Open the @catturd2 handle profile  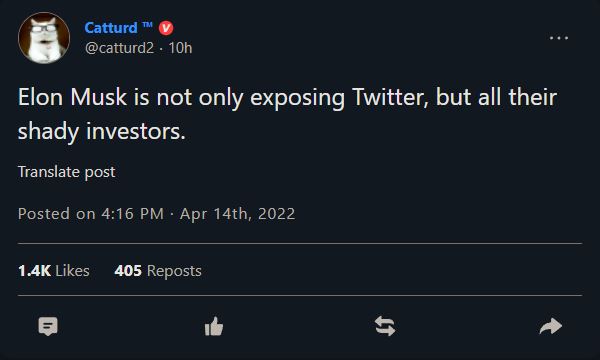(x=119, y=48)
